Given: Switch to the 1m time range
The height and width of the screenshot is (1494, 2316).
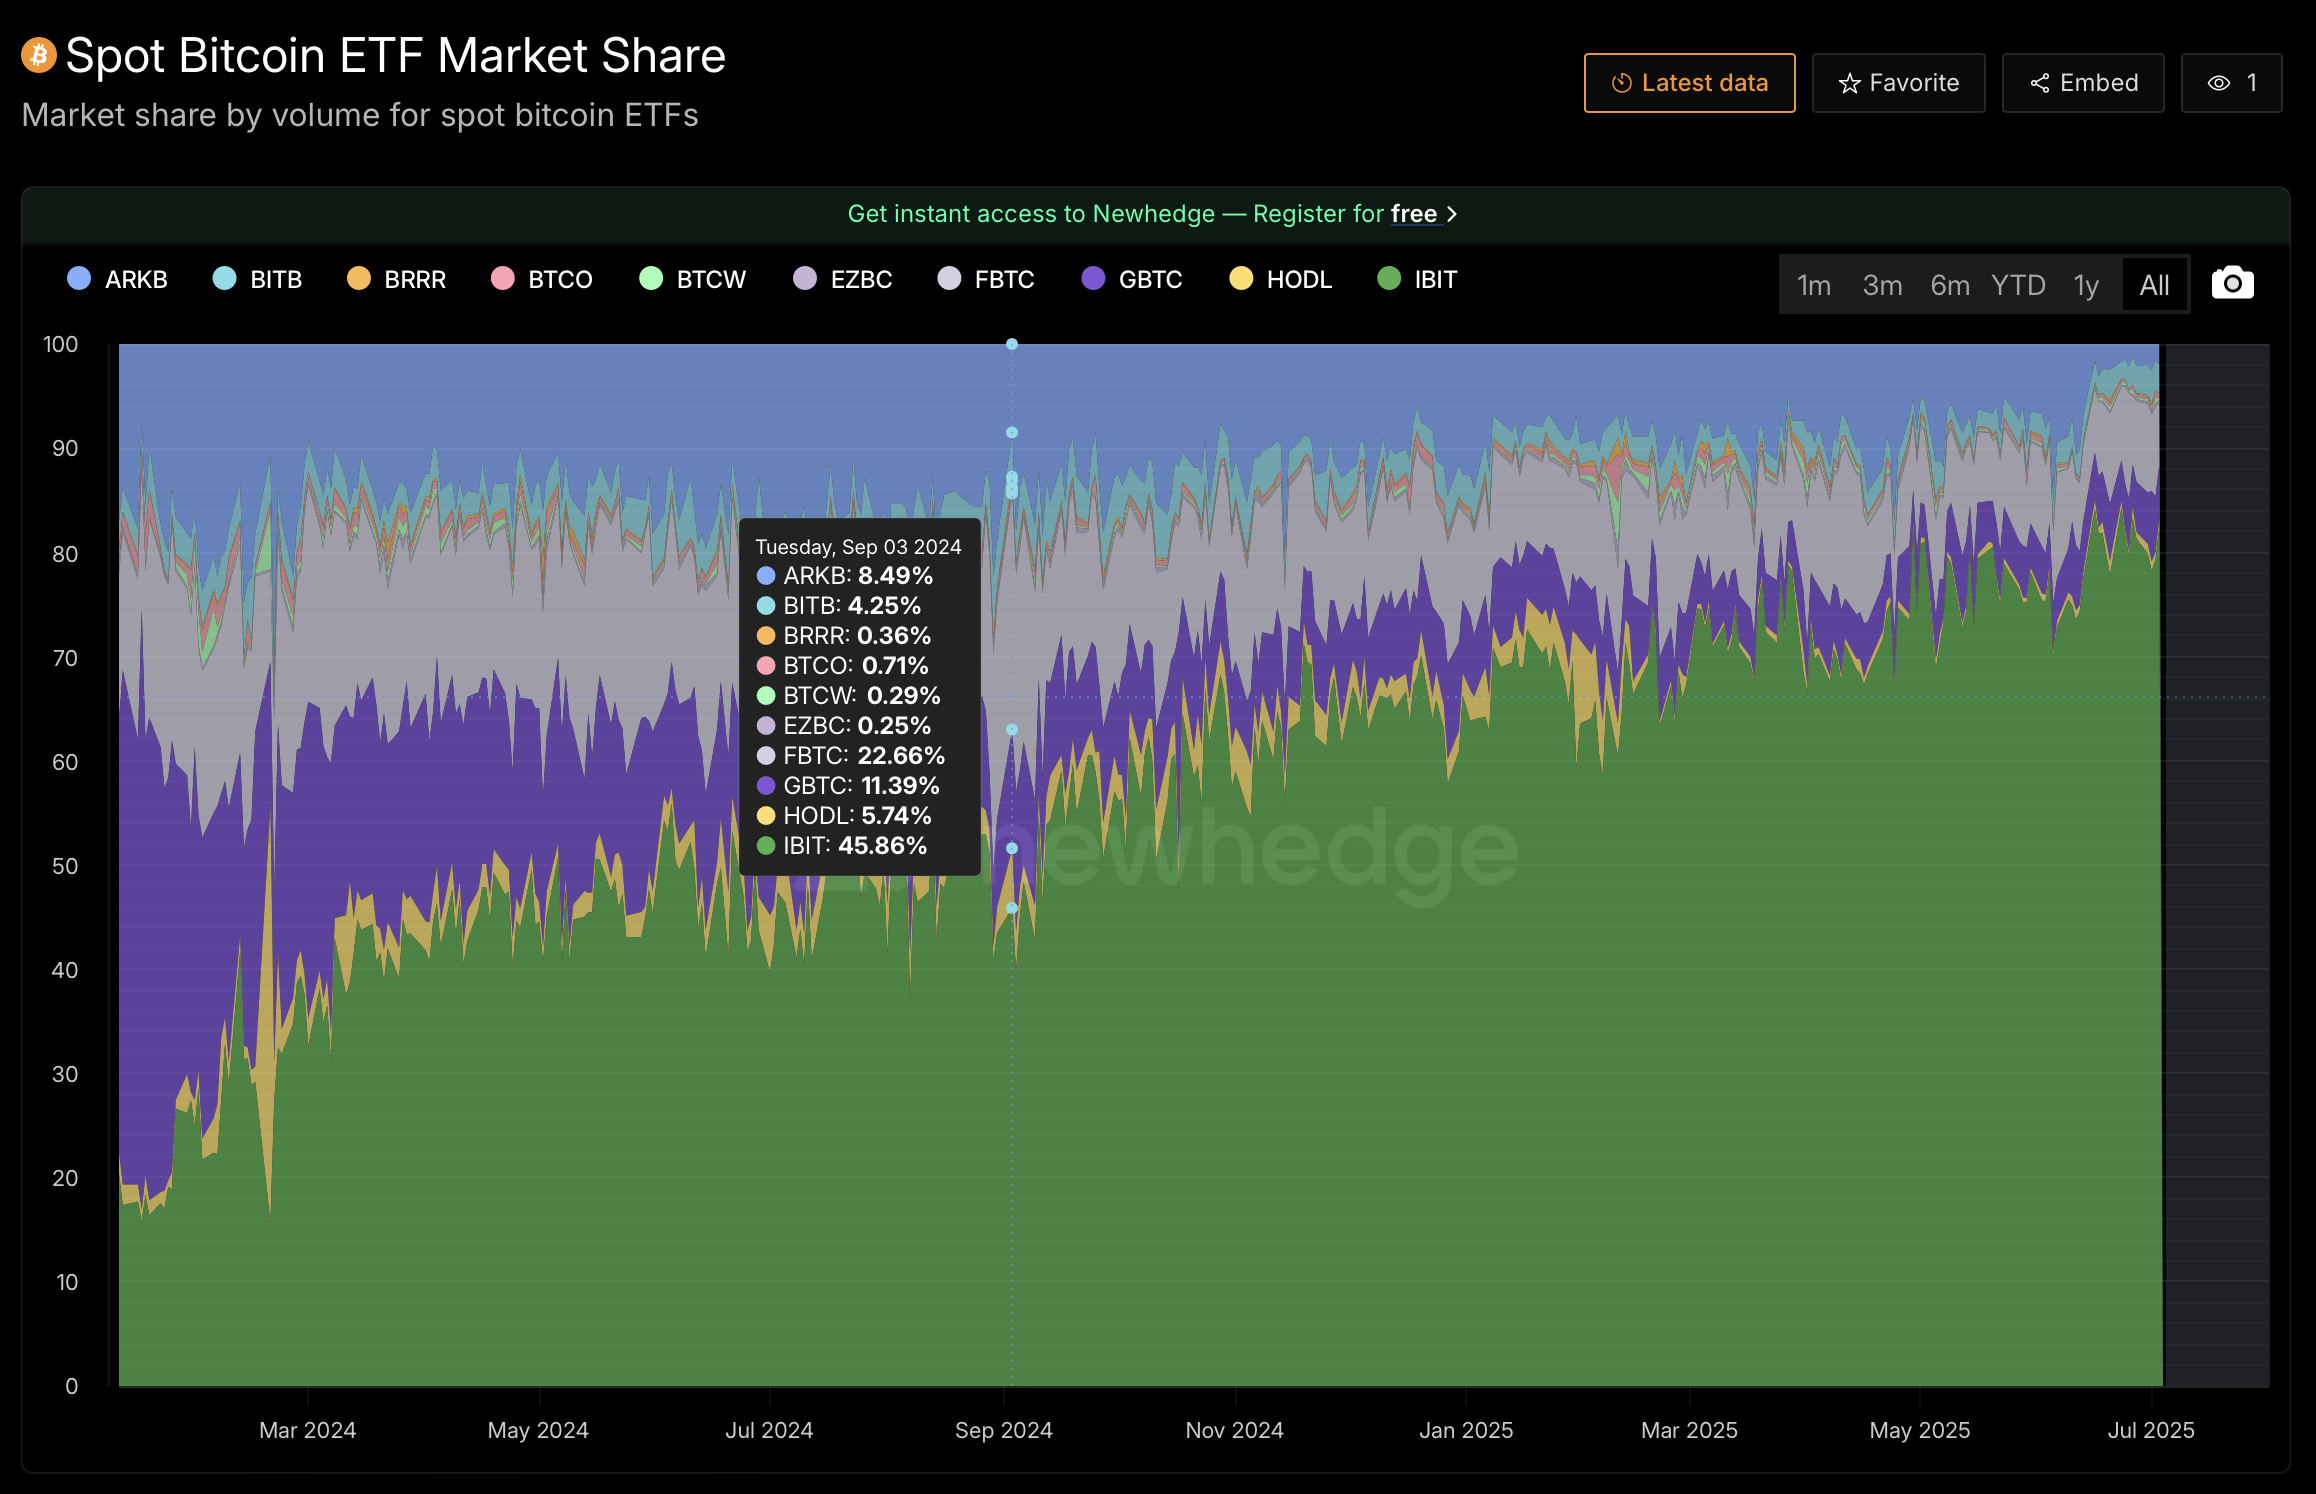Looking at the screenshot, I should point(1814,284).
